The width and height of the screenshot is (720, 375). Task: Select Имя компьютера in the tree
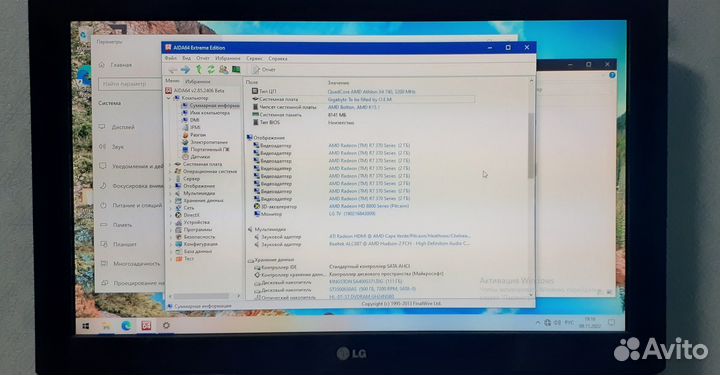click(x=209, y=113)
